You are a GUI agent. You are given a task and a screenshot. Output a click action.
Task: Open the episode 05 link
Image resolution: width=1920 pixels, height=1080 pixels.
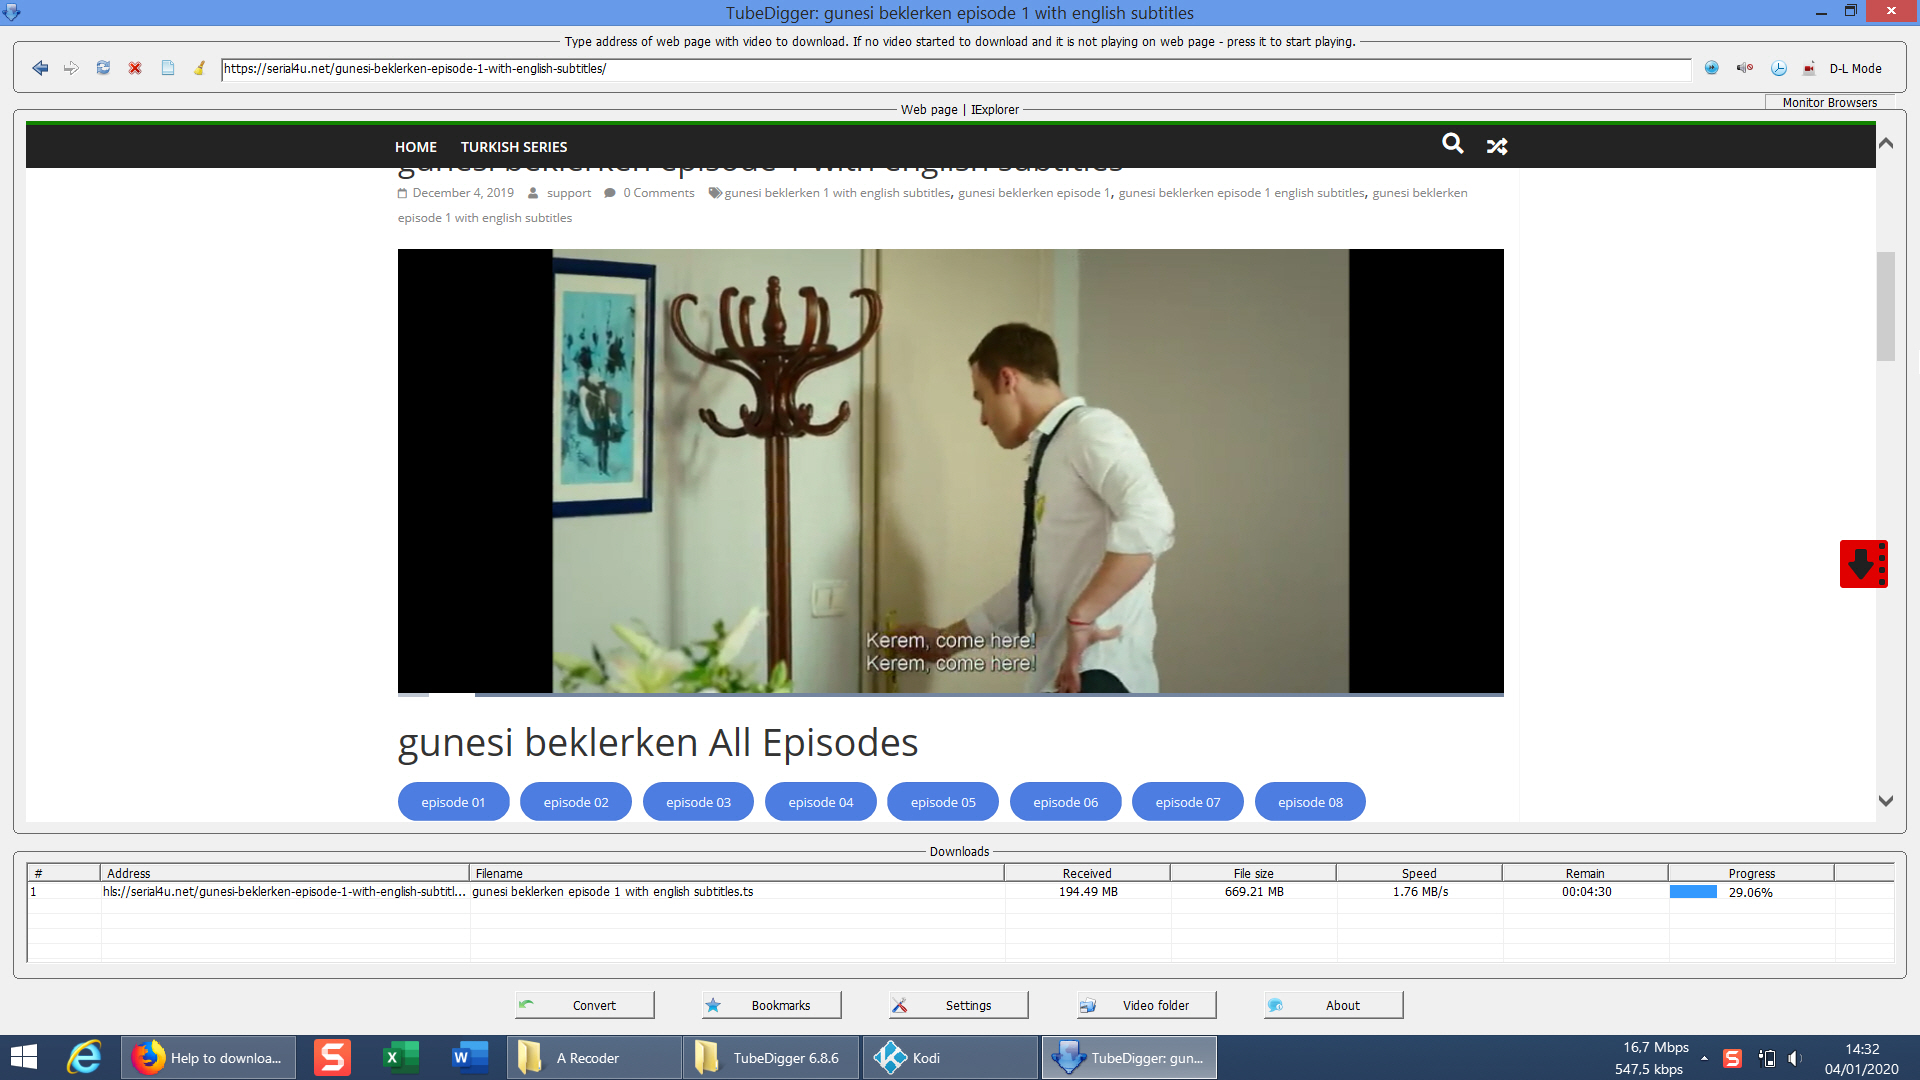[x=942, y=802]
